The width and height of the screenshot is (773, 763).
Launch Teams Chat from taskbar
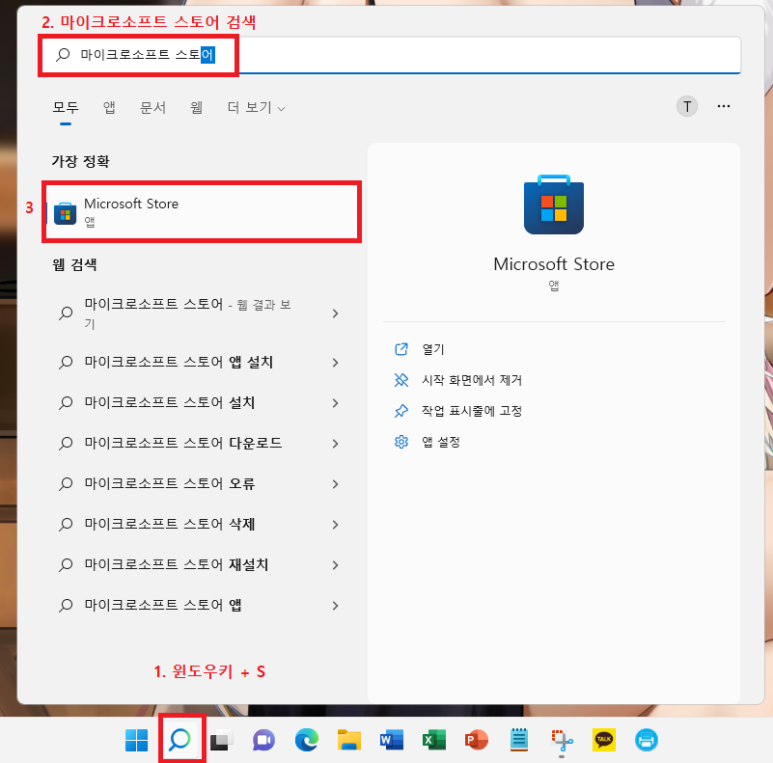click(x=264, y=740)
